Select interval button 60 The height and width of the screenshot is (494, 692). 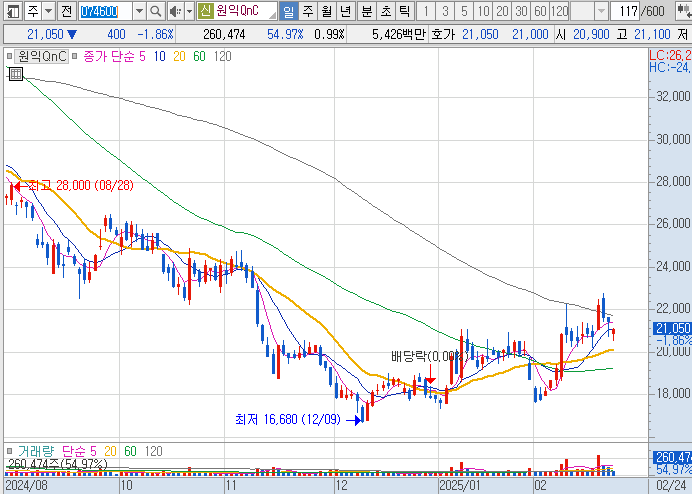click(x=540, y=11)
